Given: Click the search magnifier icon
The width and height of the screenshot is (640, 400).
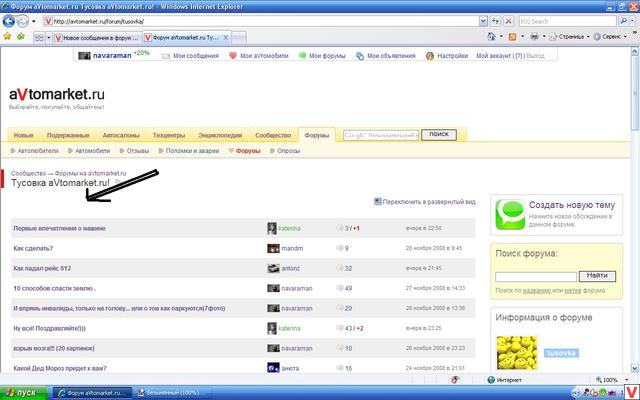Looking at the screenshot, I should [623, 21].
